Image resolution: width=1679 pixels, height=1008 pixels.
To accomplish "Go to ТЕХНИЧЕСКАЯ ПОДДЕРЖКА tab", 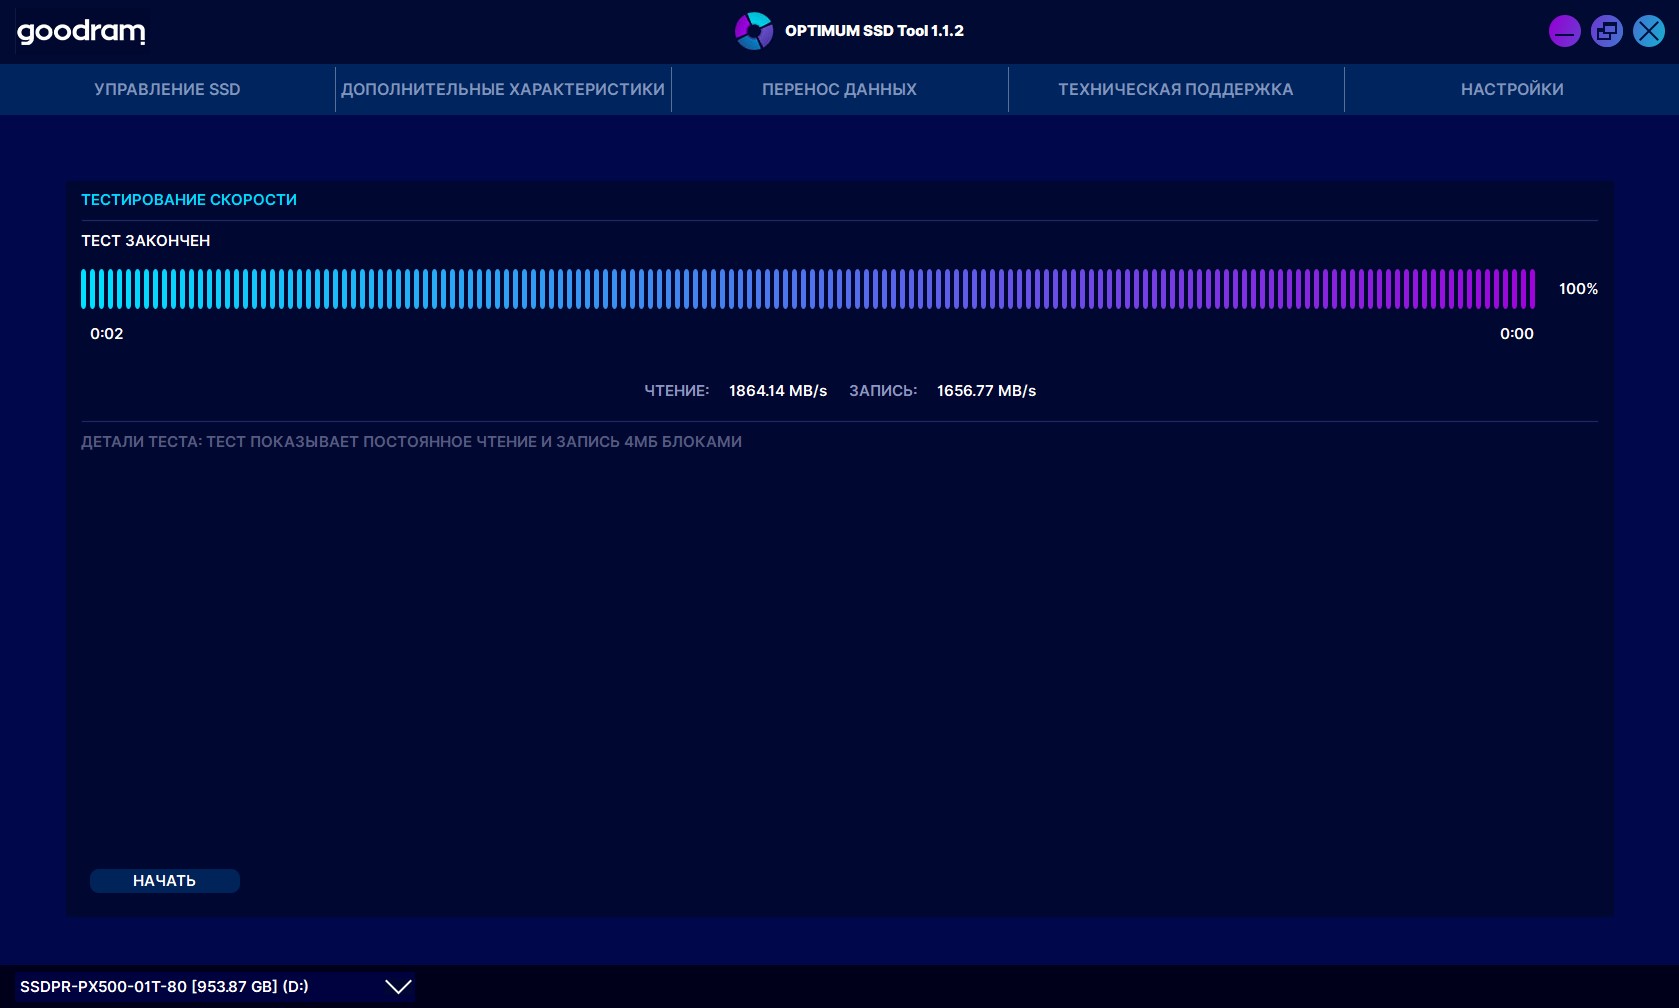I will tap(1176, 89).
